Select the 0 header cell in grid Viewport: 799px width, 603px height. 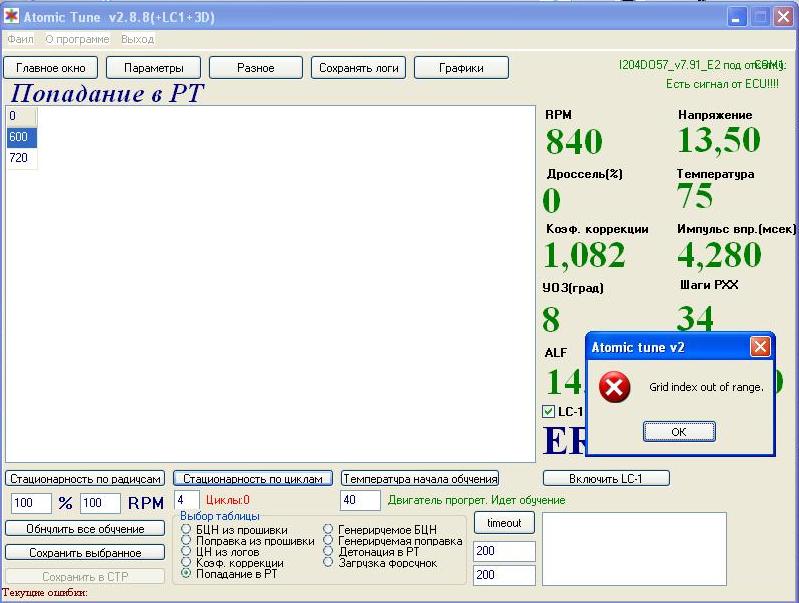[22, 116]
